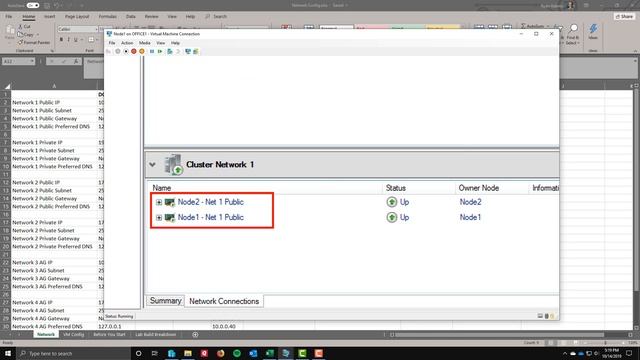Click the Share button in Excel

coord(624,16)
